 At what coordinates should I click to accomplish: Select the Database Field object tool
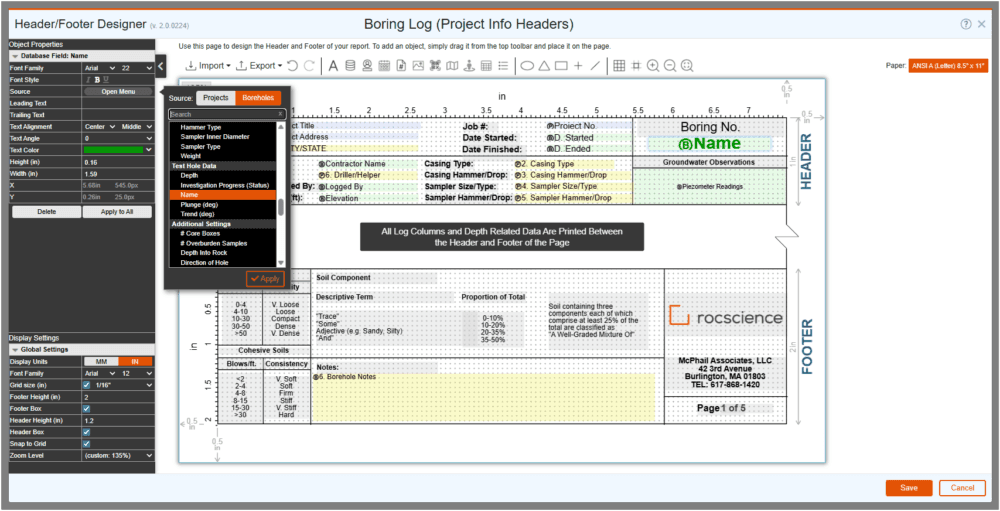tap(350, 65)
